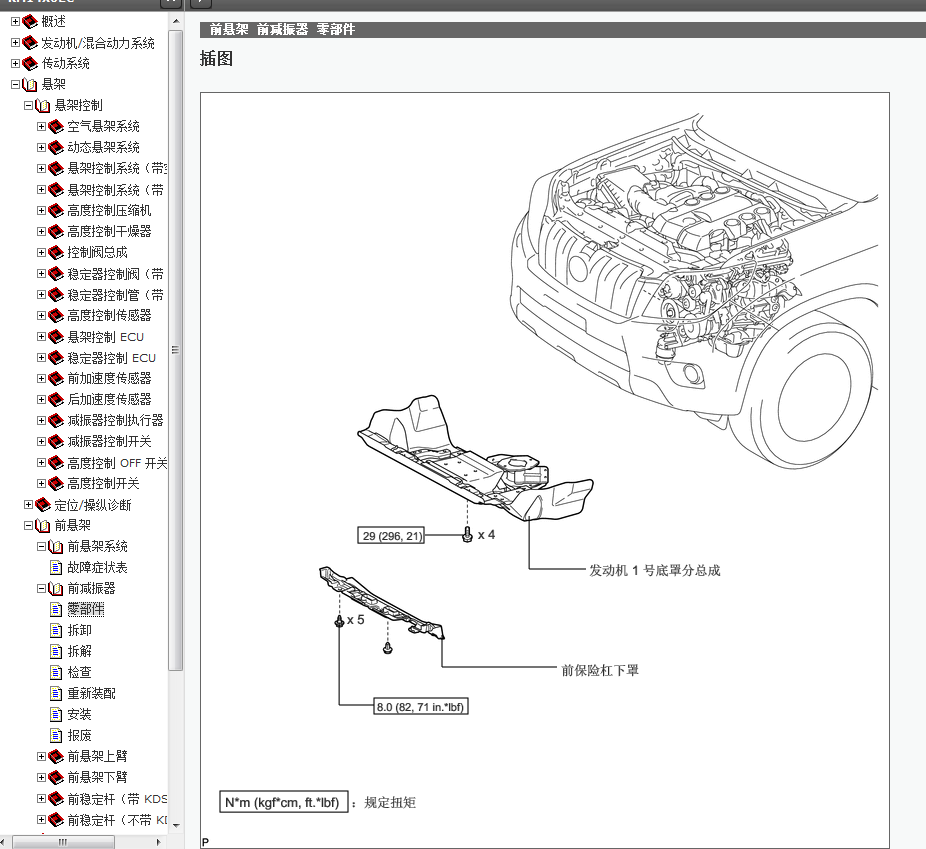Expand the 高度控制开关 node
The image size is (926, 849).
click(41, 484)
